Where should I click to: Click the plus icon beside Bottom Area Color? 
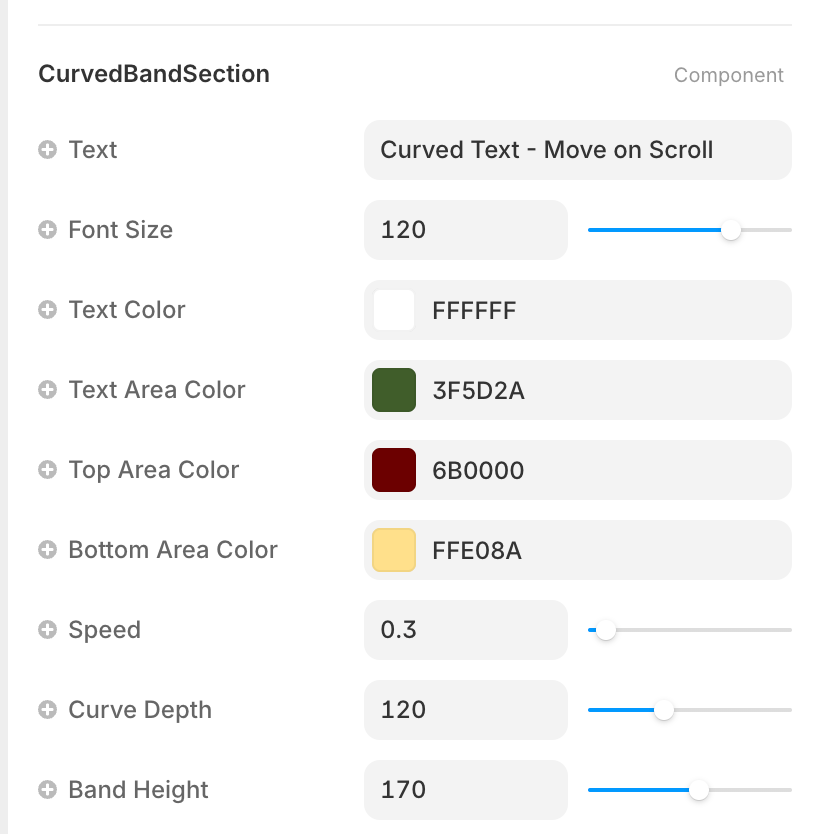point(47,550)
